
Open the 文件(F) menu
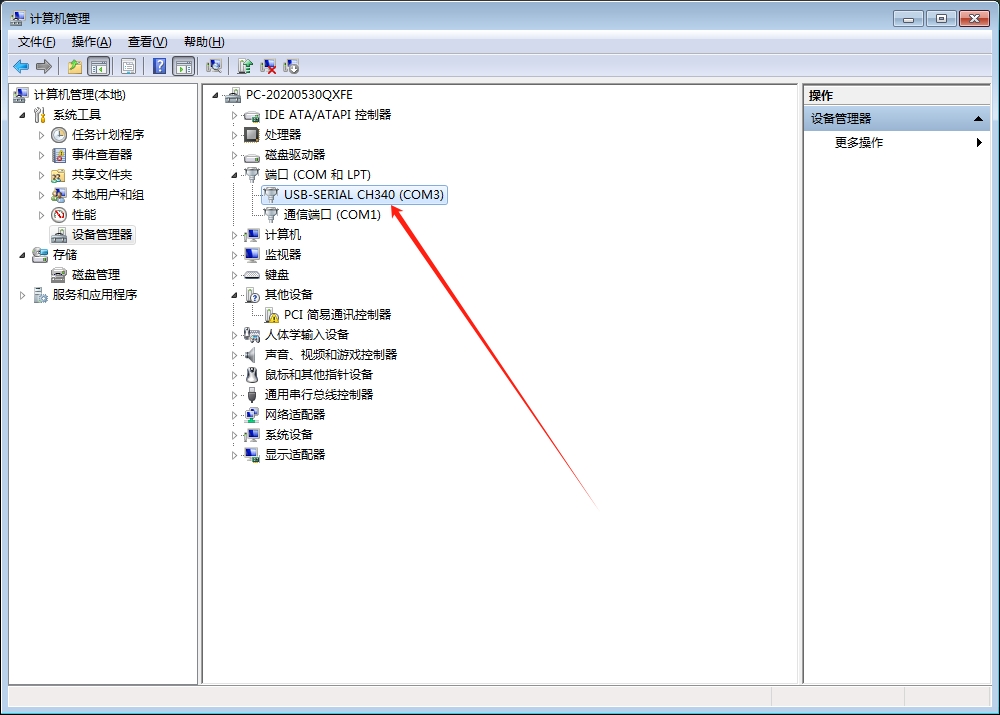pyautogui.click(x=37, y=42)
